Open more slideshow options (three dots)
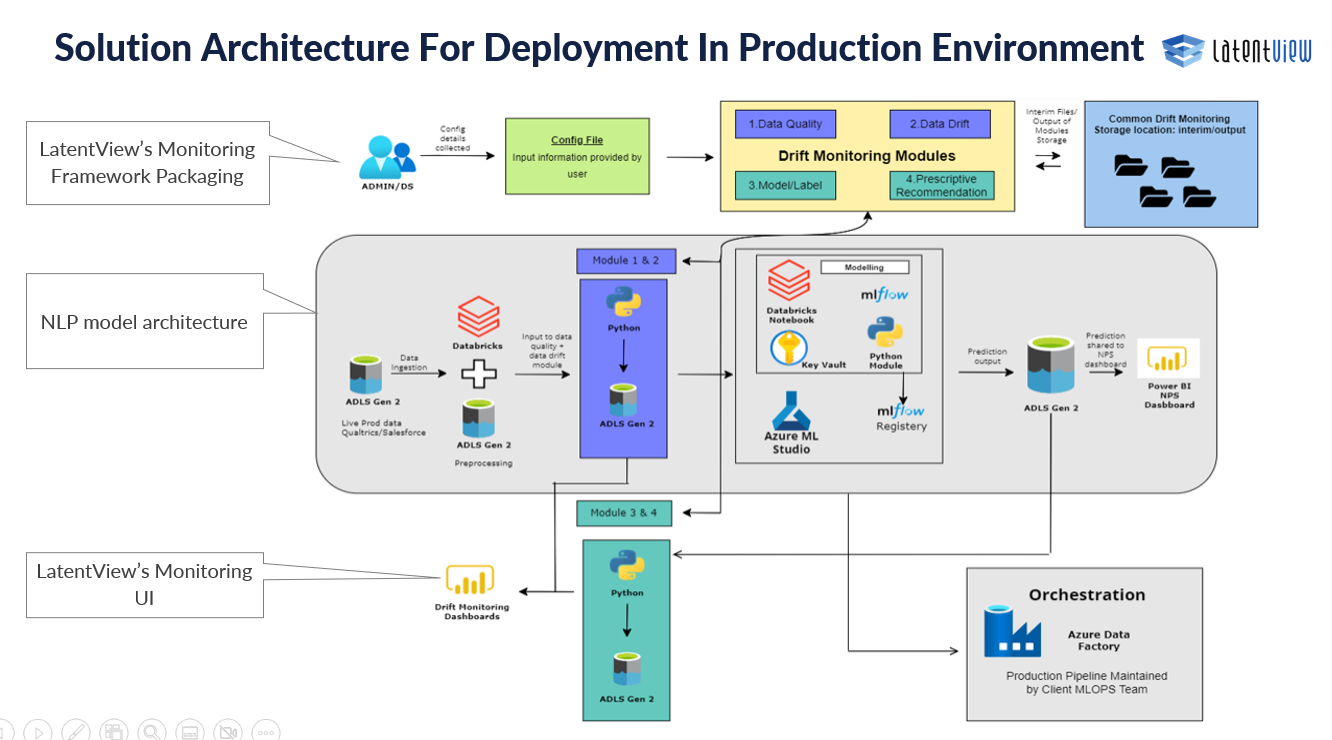Screen dimensions: 1332x740 pos(266,732)
